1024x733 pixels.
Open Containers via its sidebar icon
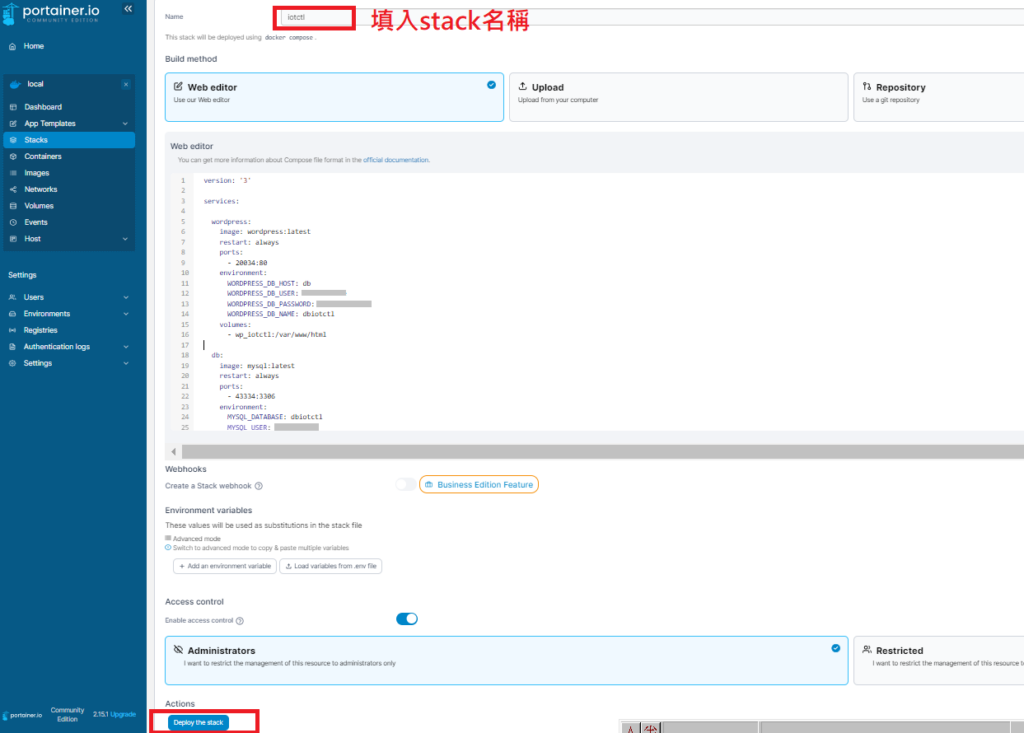pos(13,156)
